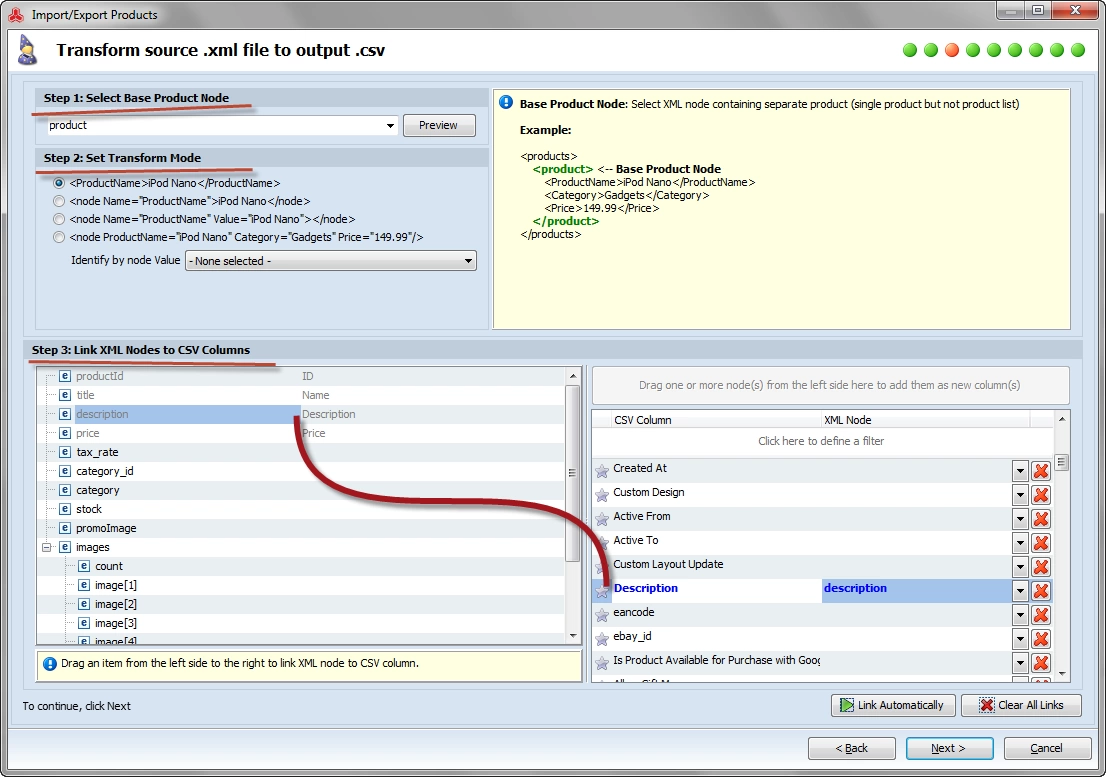
Task: Select the title node in the tree
Action: click(x=85, y=395)
